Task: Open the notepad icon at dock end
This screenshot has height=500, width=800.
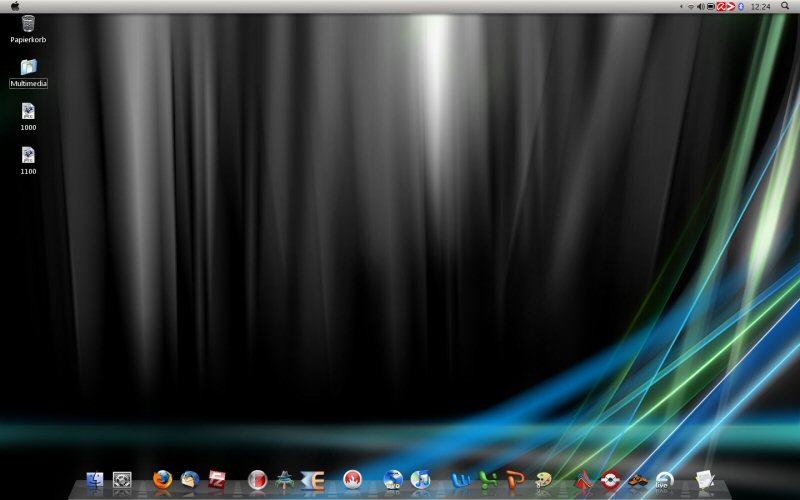Action: click(705, 480)
